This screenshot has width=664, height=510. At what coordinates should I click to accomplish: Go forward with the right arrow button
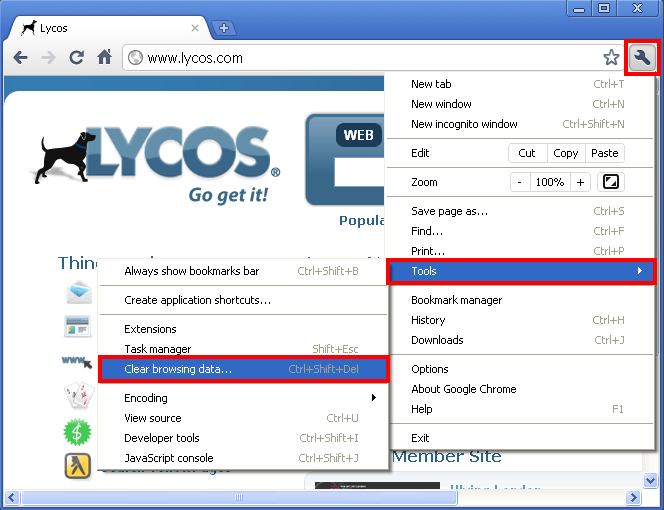click(48, 57)
